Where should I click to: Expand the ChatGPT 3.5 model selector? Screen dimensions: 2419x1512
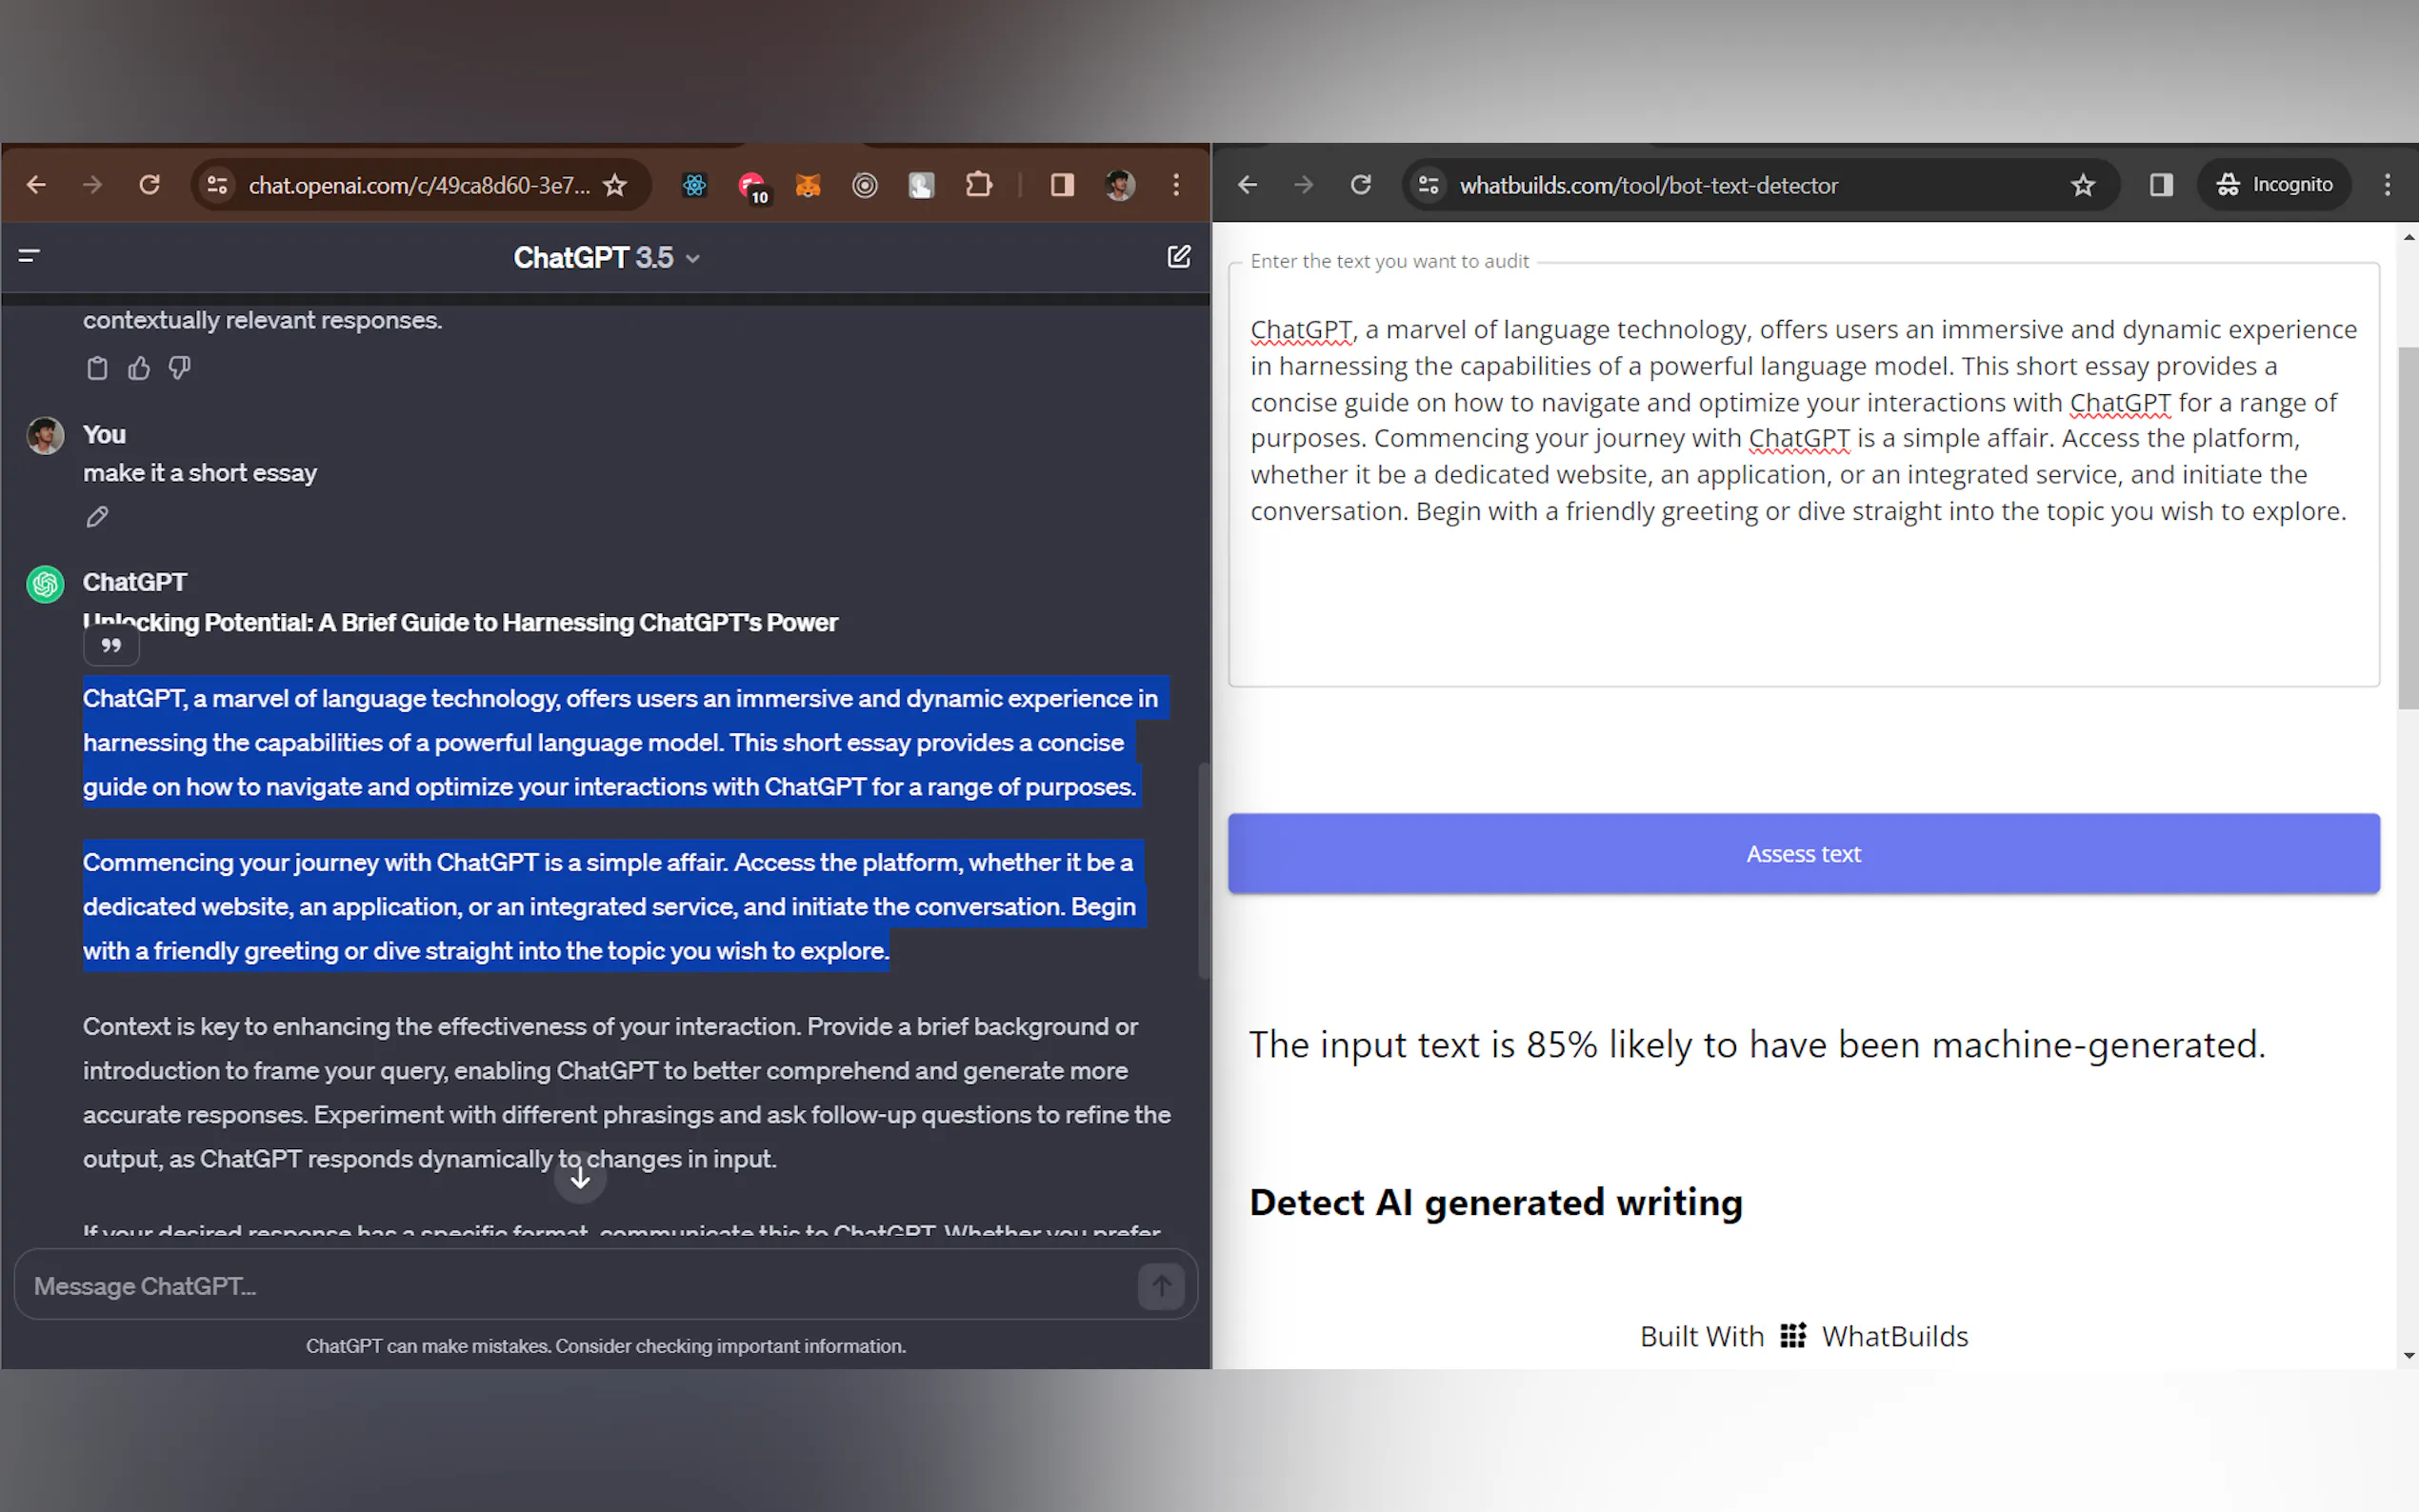click(606, 258)
